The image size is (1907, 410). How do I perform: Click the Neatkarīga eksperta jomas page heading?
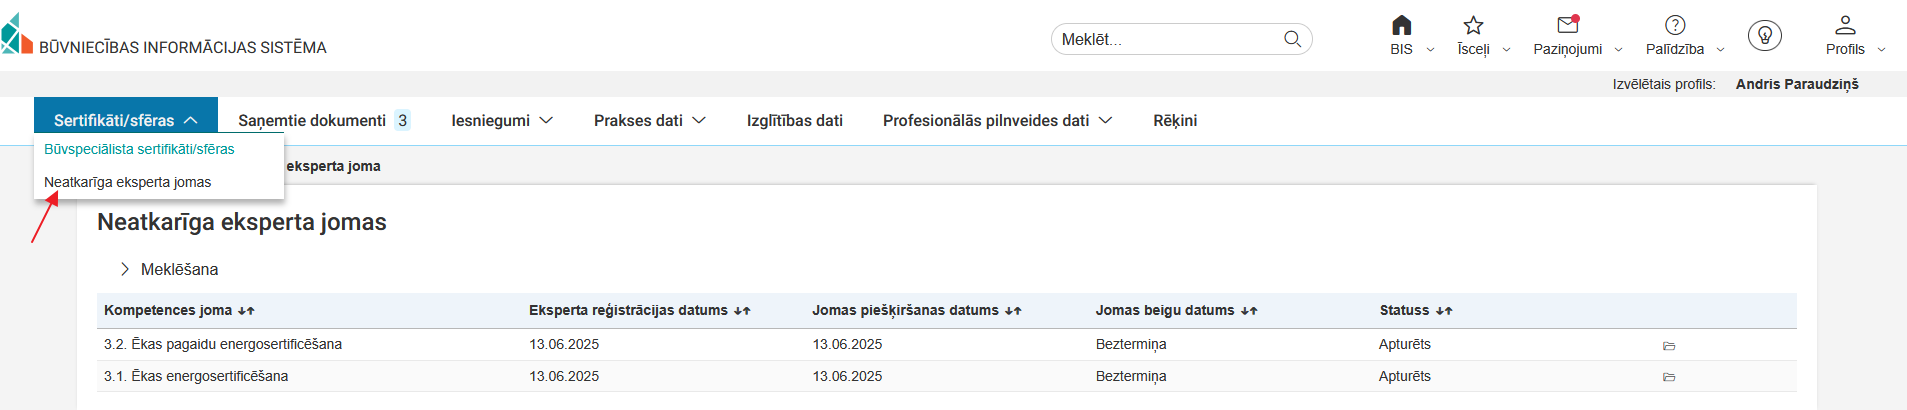[x=242, y=222]
